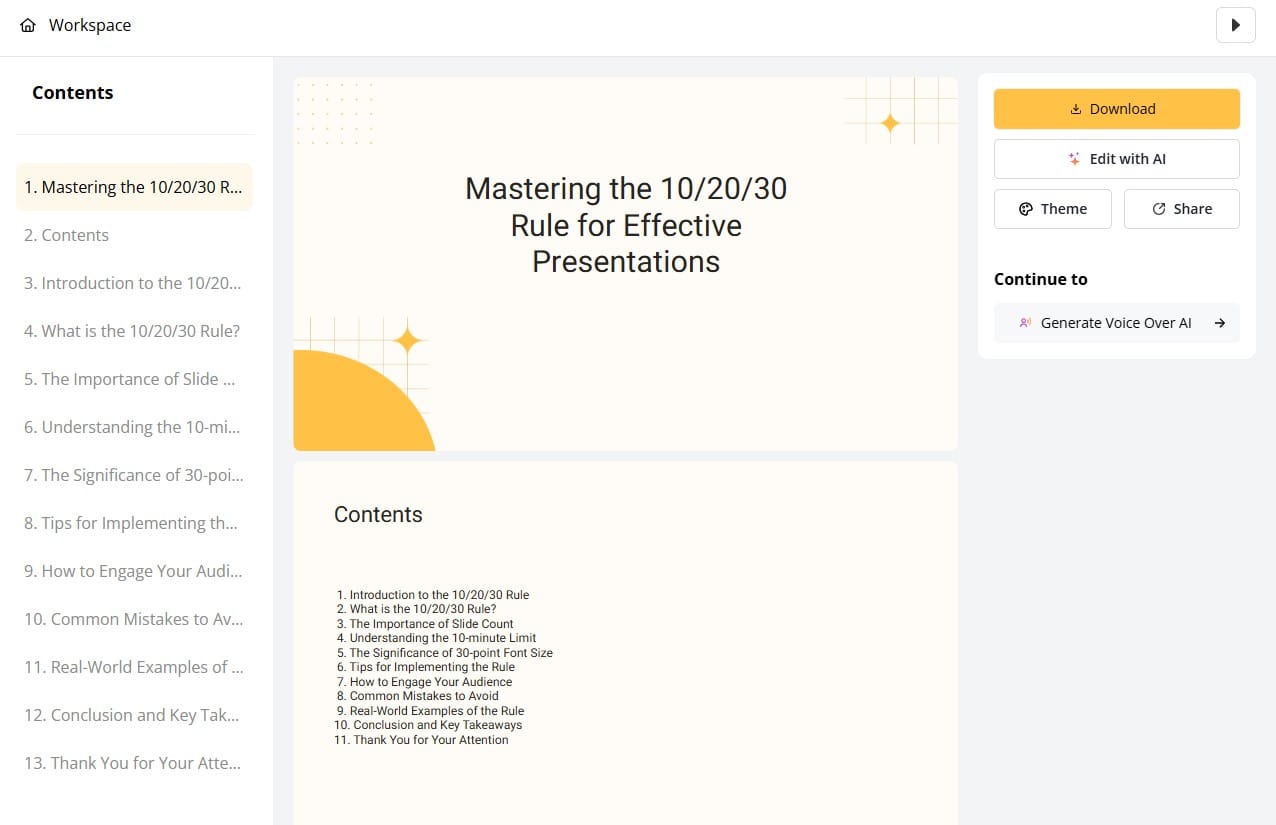
Task: Select slide 11 Real-World Examples
Action: tap(134, 667)
